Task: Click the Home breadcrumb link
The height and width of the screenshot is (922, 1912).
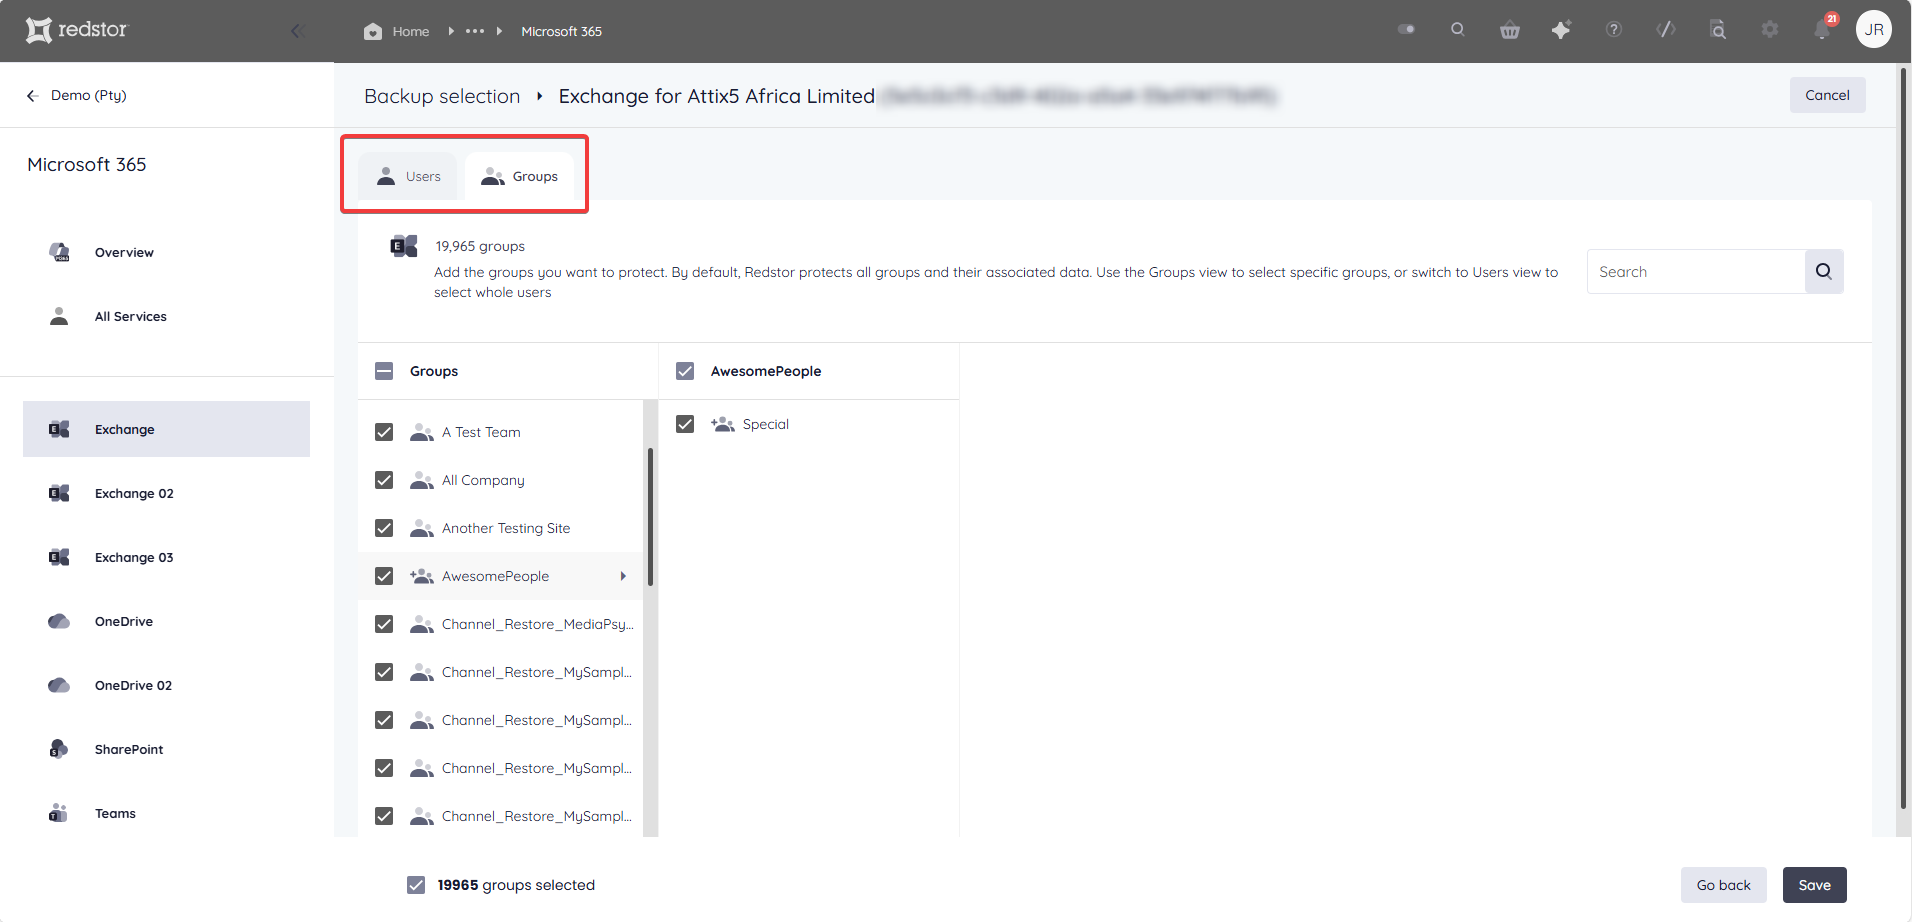Action: point(411,31)
